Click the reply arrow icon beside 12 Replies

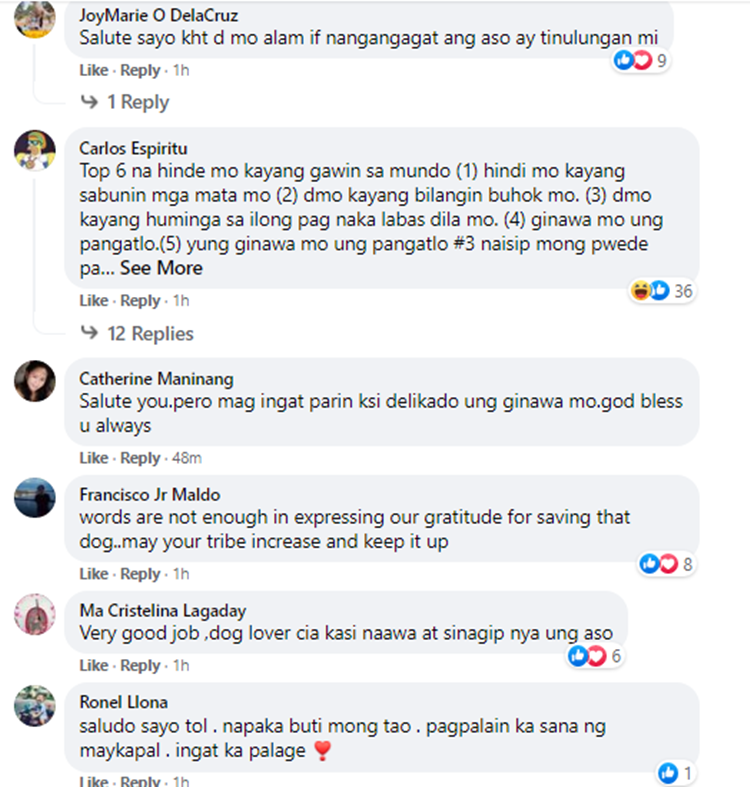(89, 333)
